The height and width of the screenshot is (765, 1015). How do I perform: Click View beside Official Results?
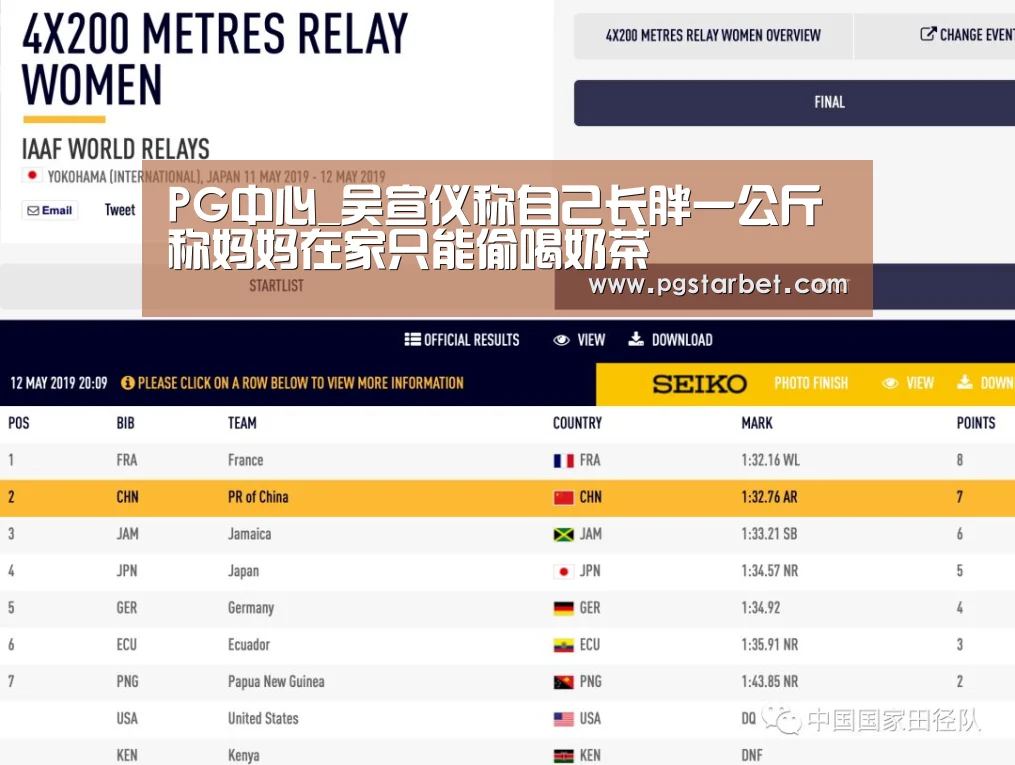(x=591, y=340)
